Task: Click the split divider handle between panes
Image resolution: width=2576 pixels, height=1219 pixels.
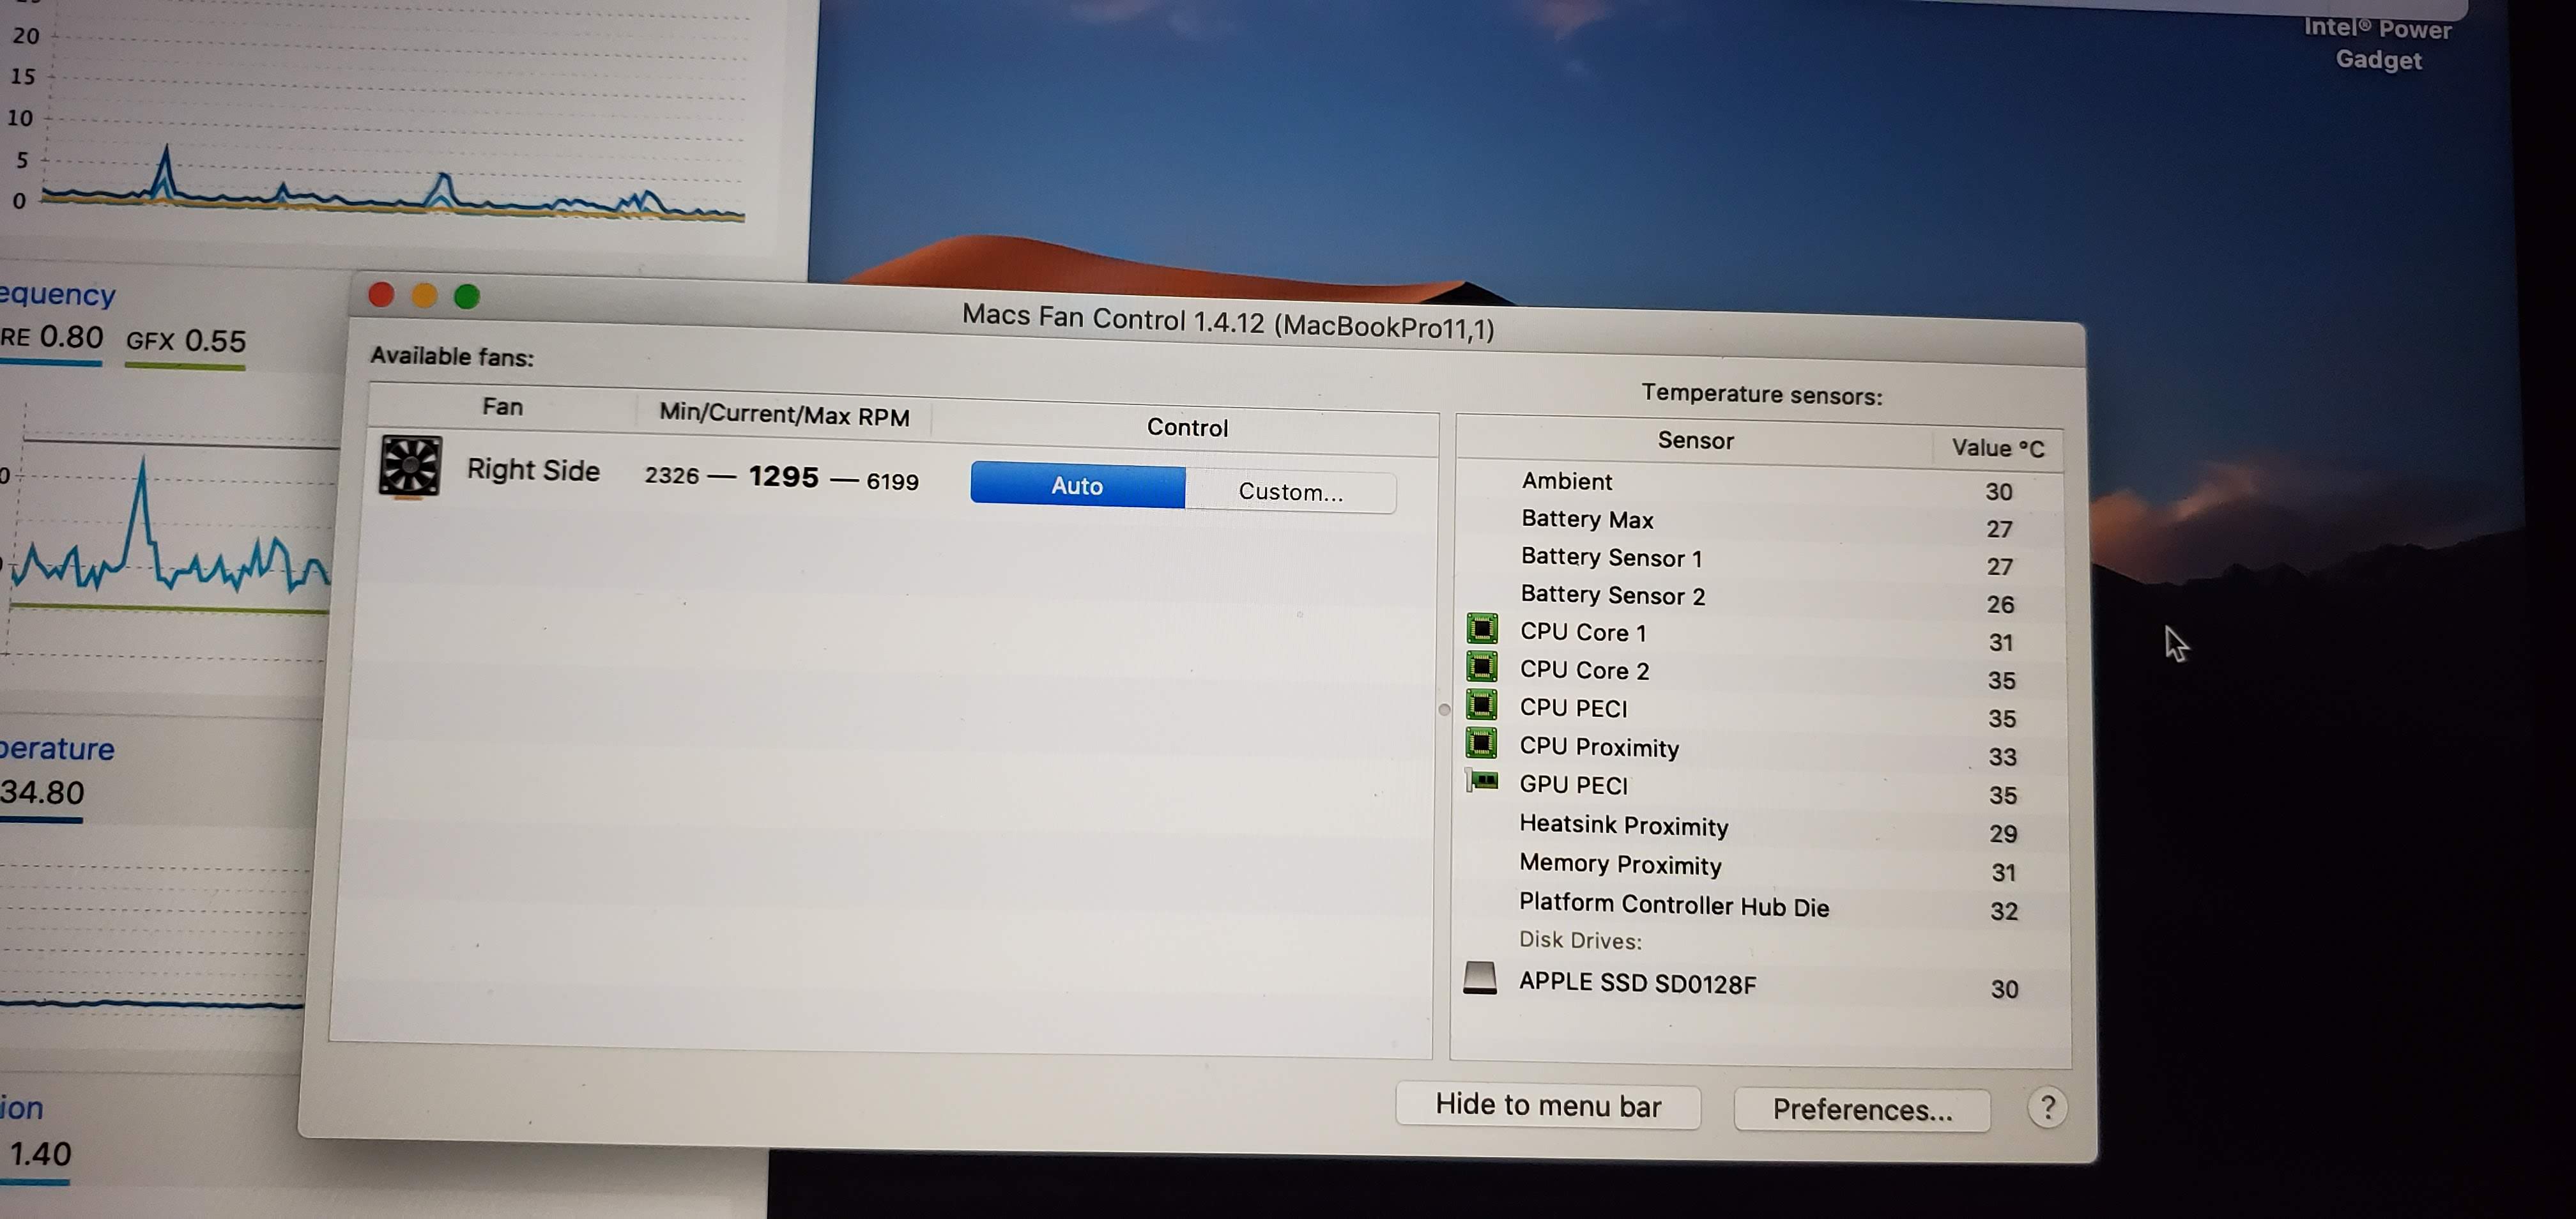Action: [x=1444, y=710]
